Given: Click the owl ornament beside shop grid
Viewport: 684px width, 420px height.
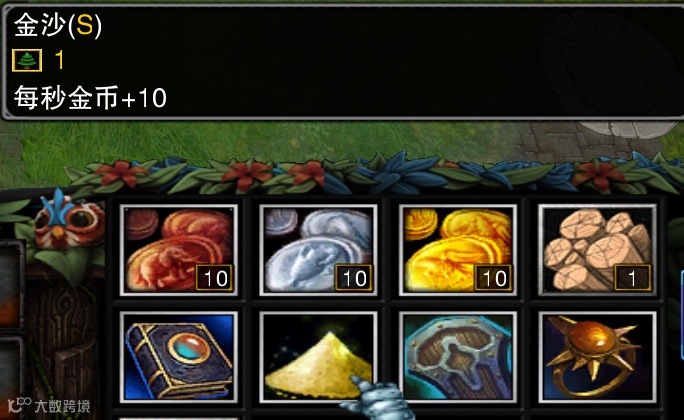Looking at the screenshot, I should click(68, 222).
